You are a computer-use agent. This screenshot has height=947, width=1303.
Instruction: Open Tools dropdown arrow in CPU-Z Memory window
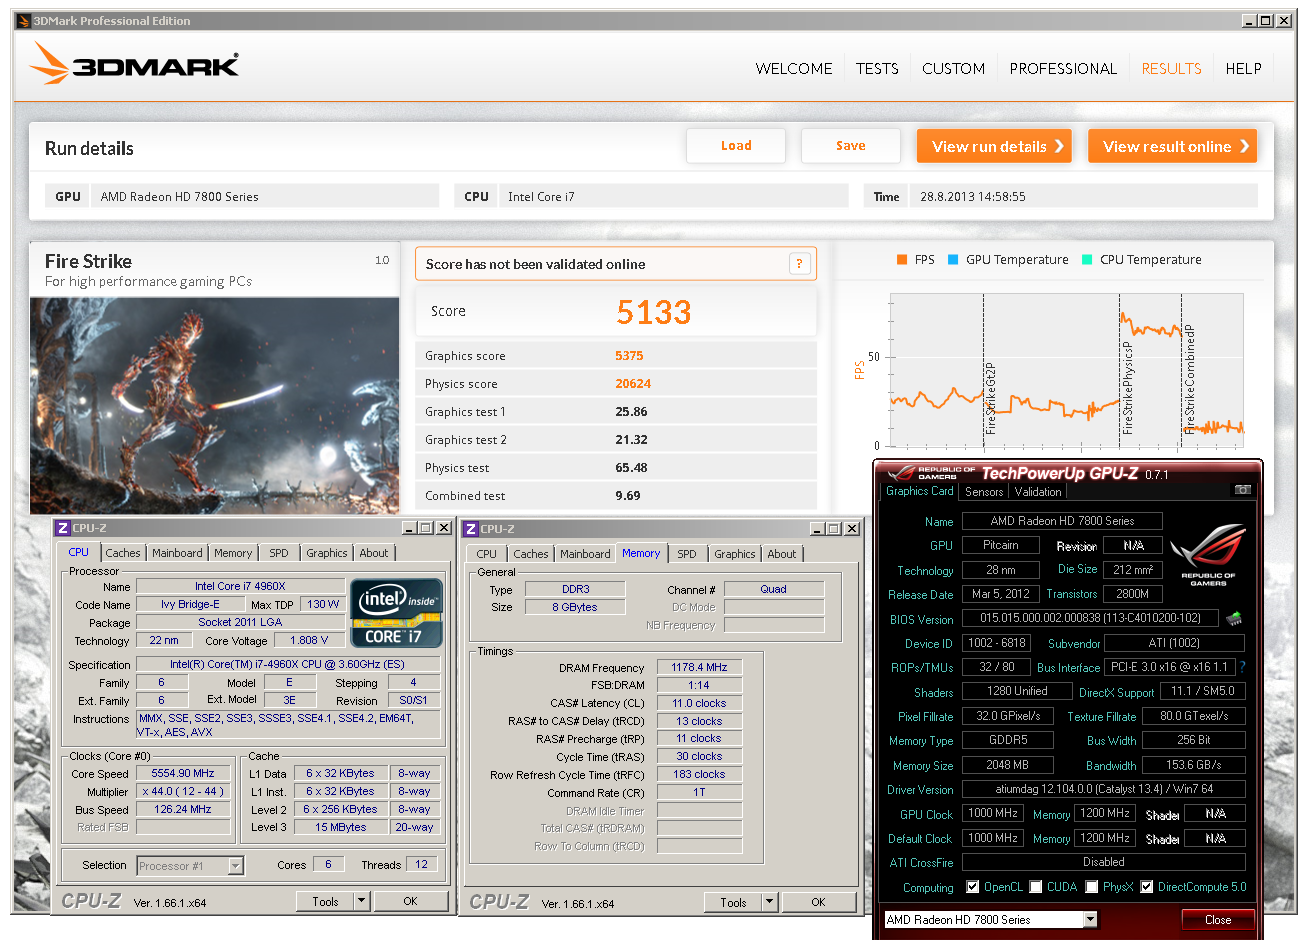769,902
